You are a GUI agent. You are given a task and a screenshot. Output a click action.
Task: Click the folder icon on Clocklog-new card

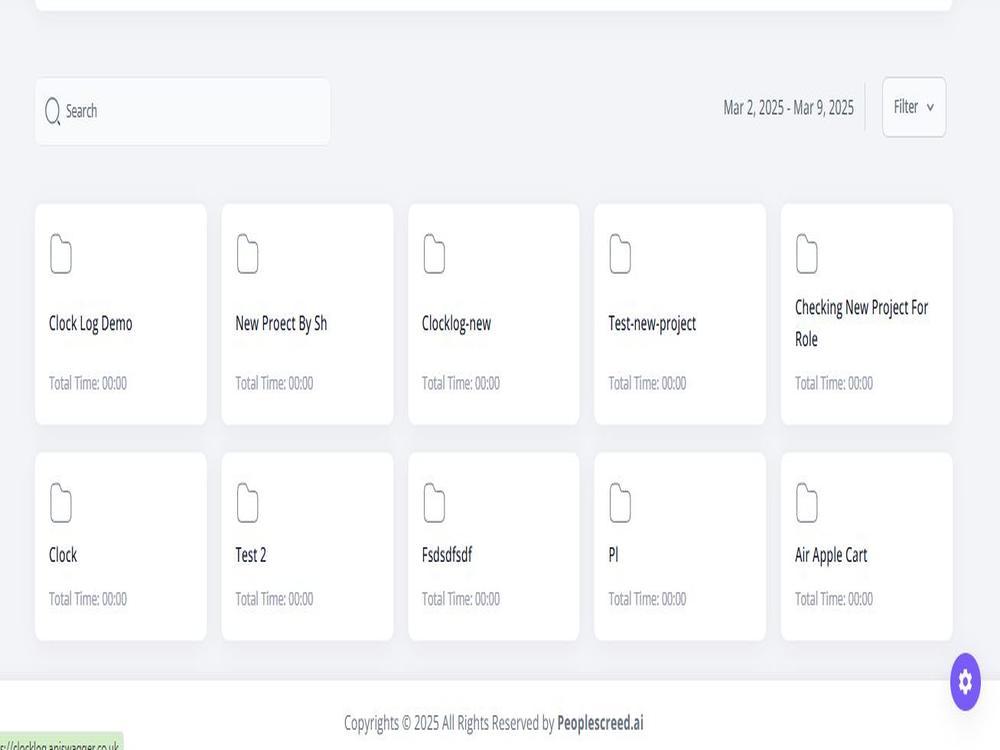pos(434,254)
